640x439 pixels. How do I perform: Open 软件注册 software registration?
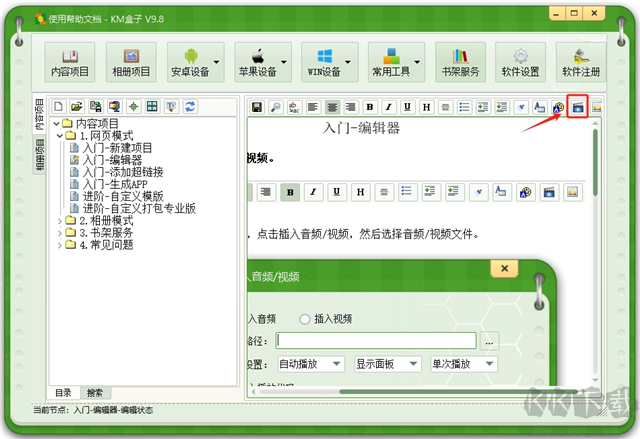click(x=581, y=62)
